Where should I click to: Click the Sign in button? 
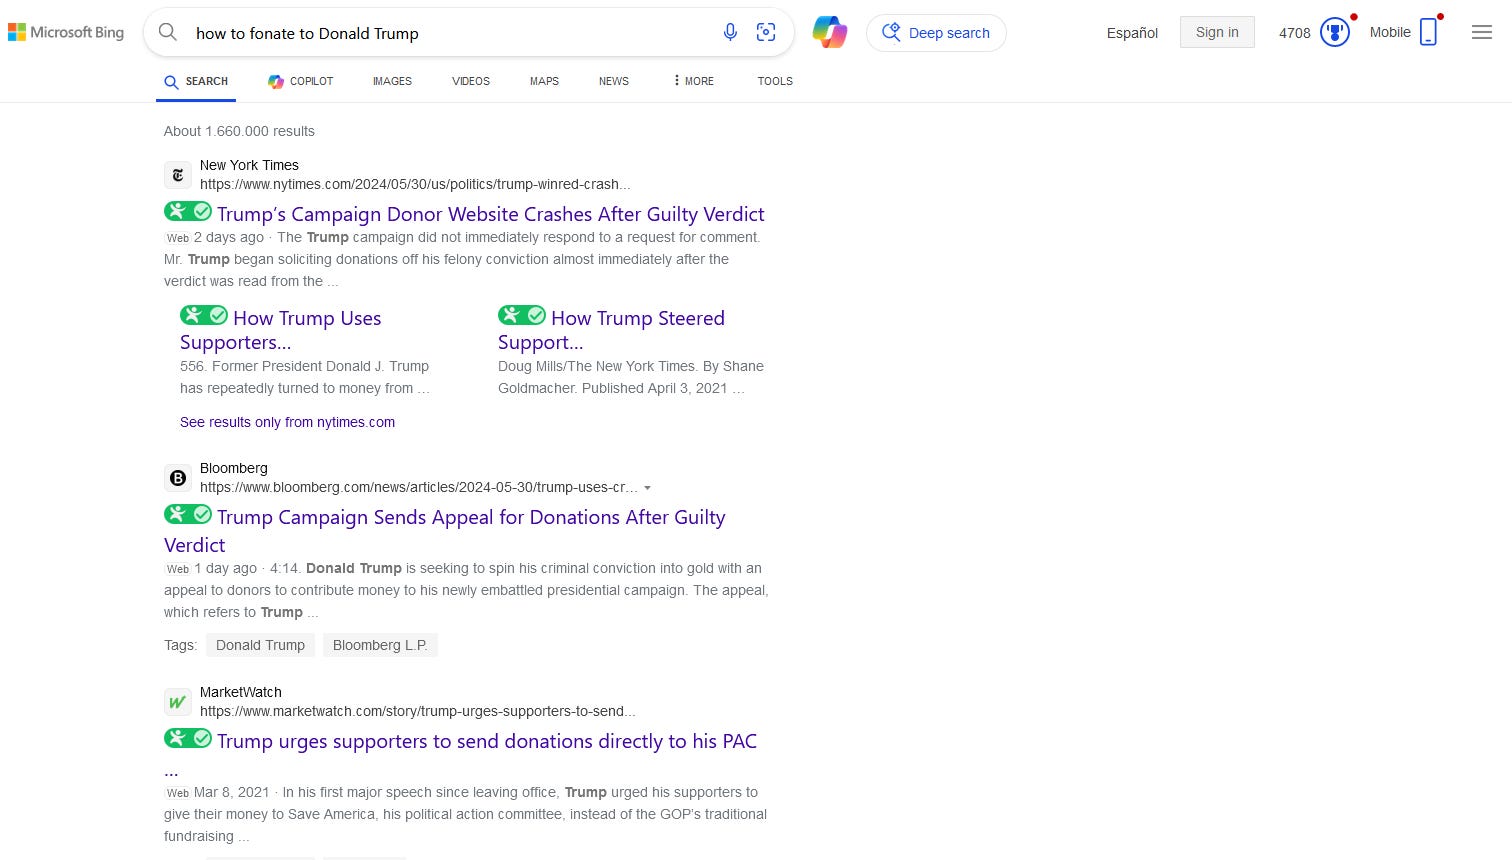(x=1217, y=32)
